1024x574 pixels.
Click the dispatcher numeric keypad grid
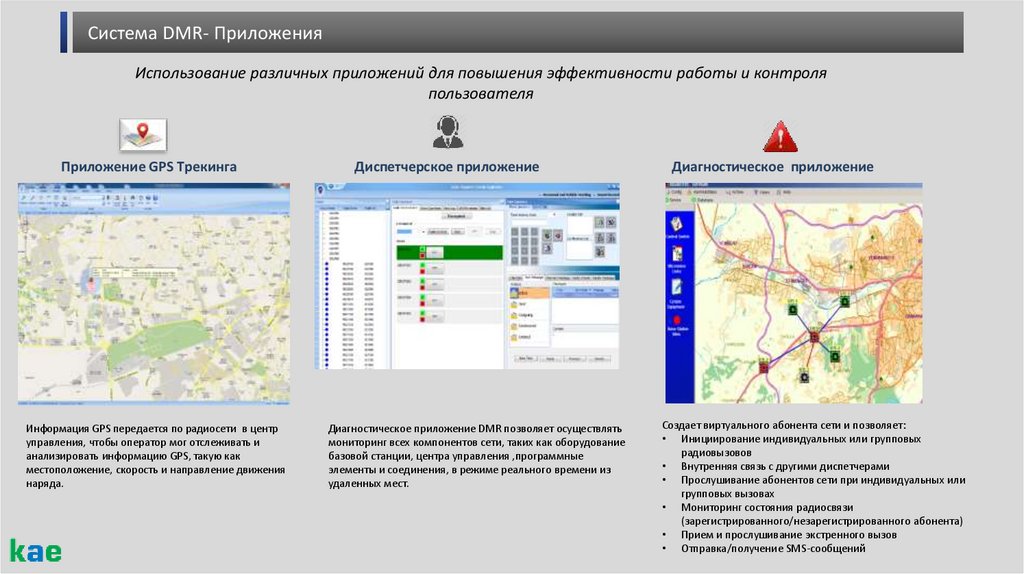click(524, 246)
